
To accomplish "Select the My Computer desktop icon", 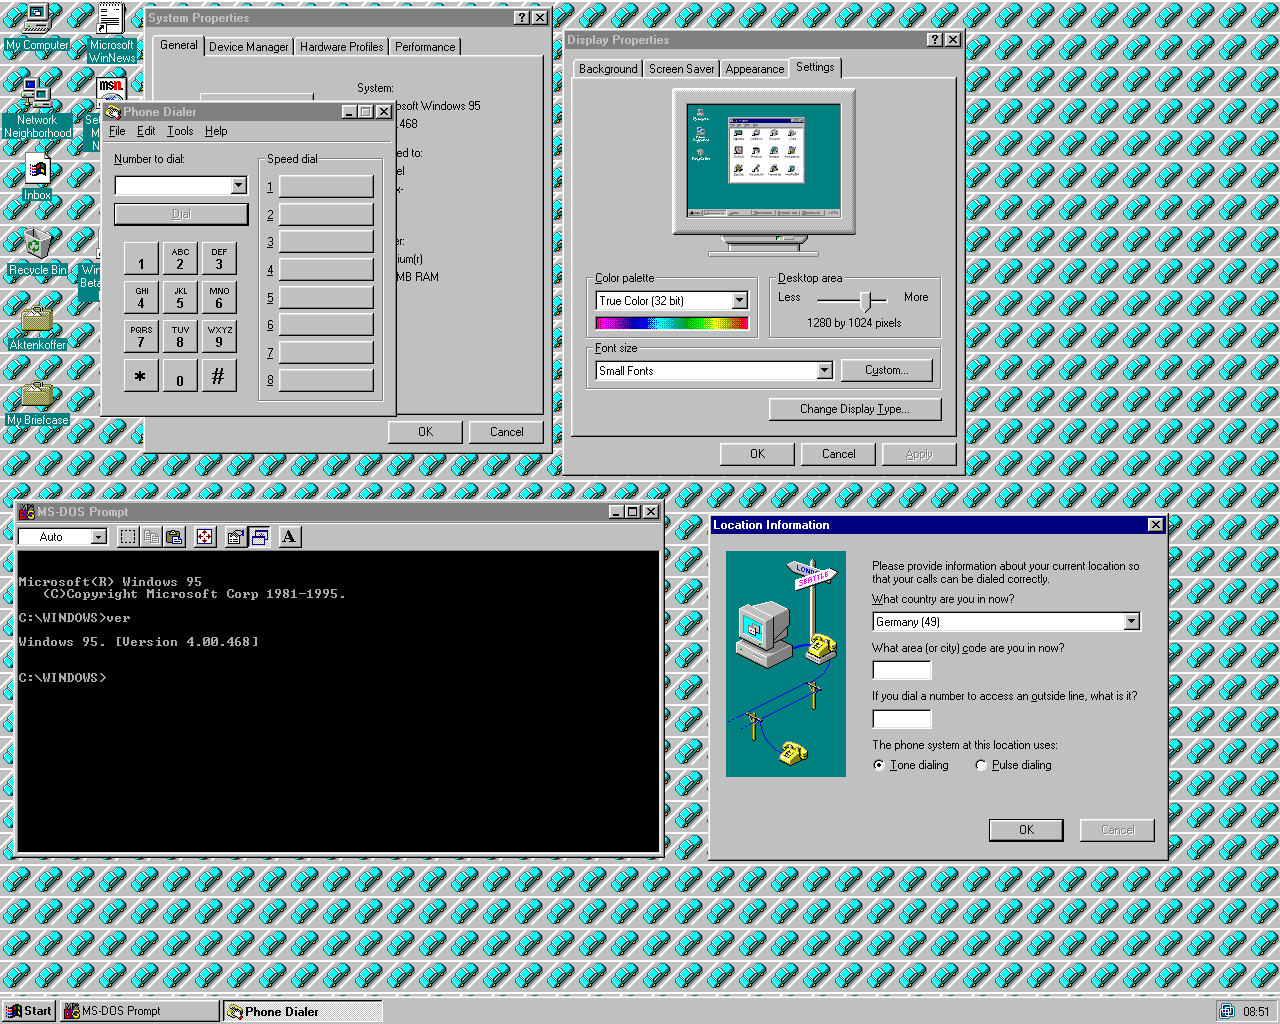I will pyautogui.click(x=37, y=27).
